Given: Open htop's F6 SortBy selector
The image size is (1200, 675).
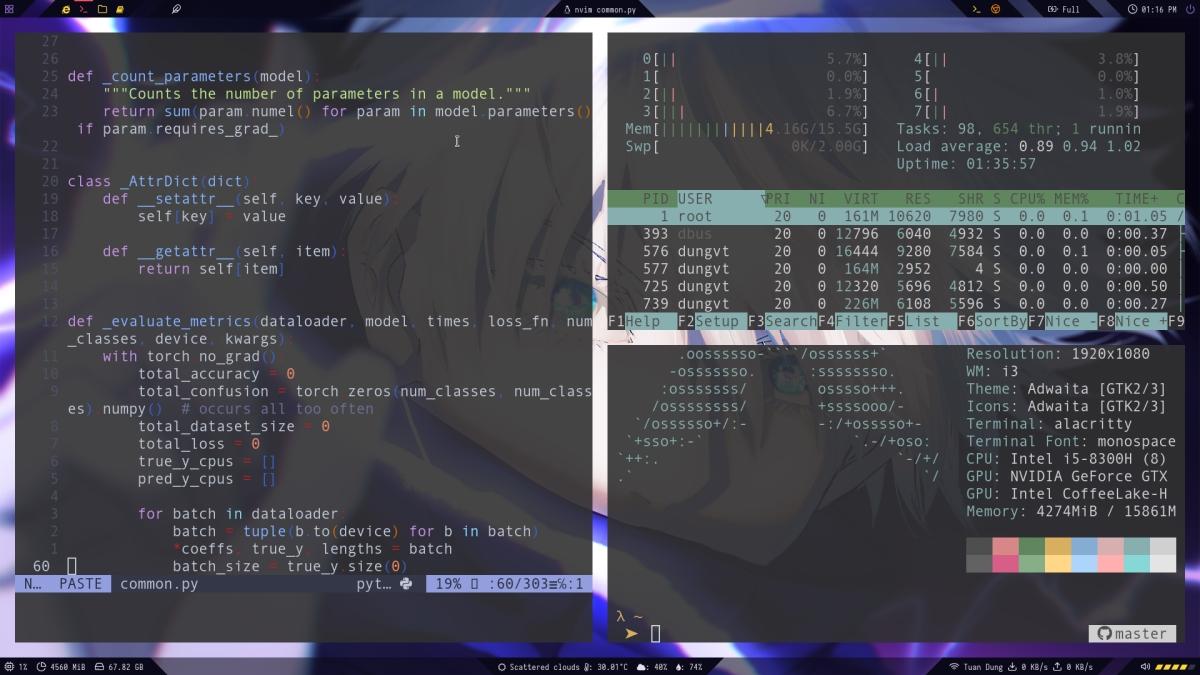Looking at the screenshot, I should [995, 321].
